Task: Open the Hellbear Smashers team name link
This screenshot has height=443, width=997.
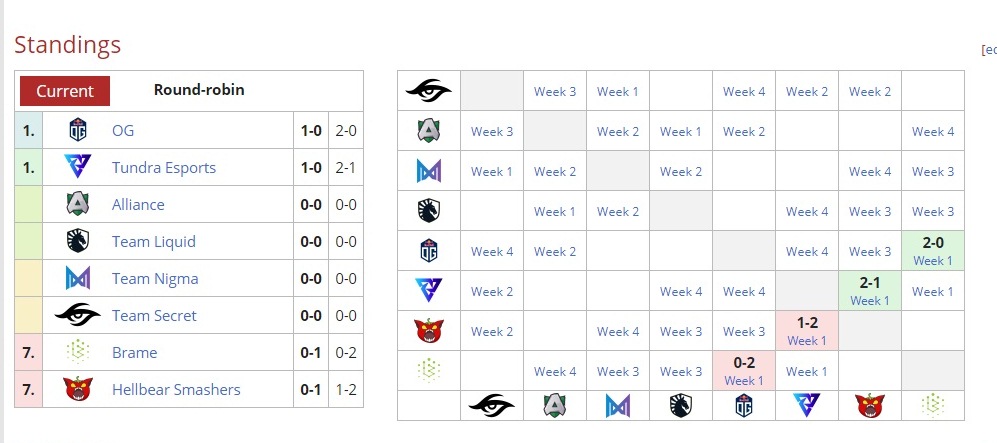Action: (176, 389)
